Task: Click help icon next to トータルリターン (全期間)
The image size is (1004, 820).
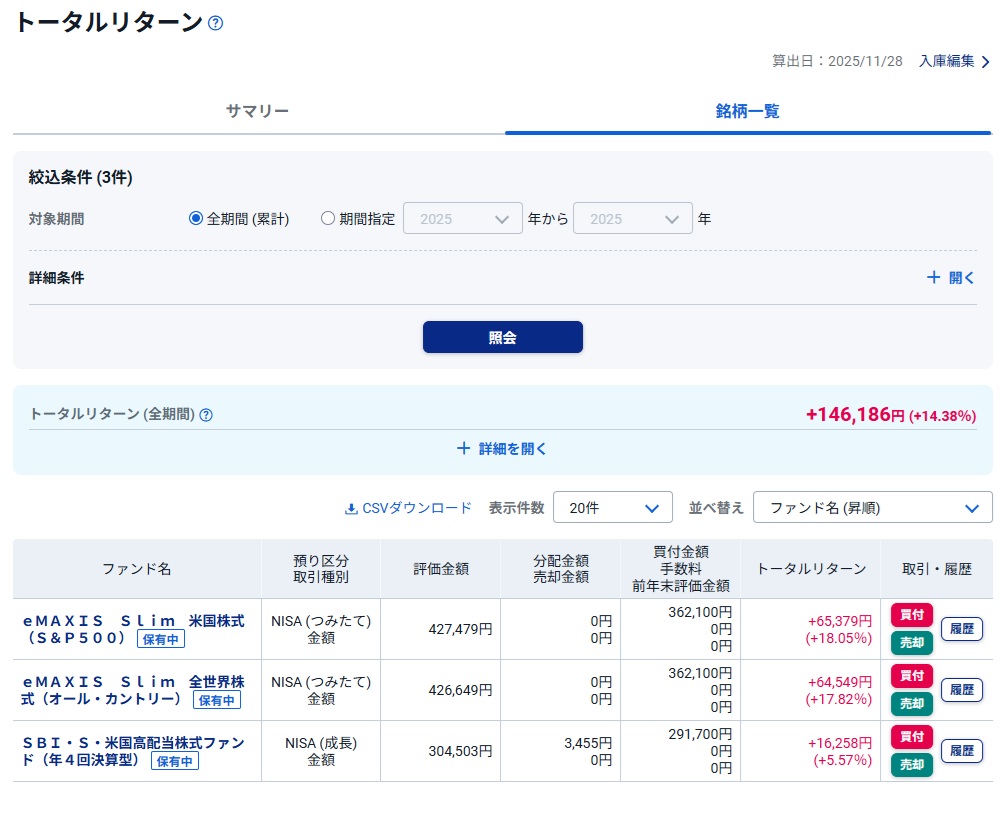Action: coord(206,415)
